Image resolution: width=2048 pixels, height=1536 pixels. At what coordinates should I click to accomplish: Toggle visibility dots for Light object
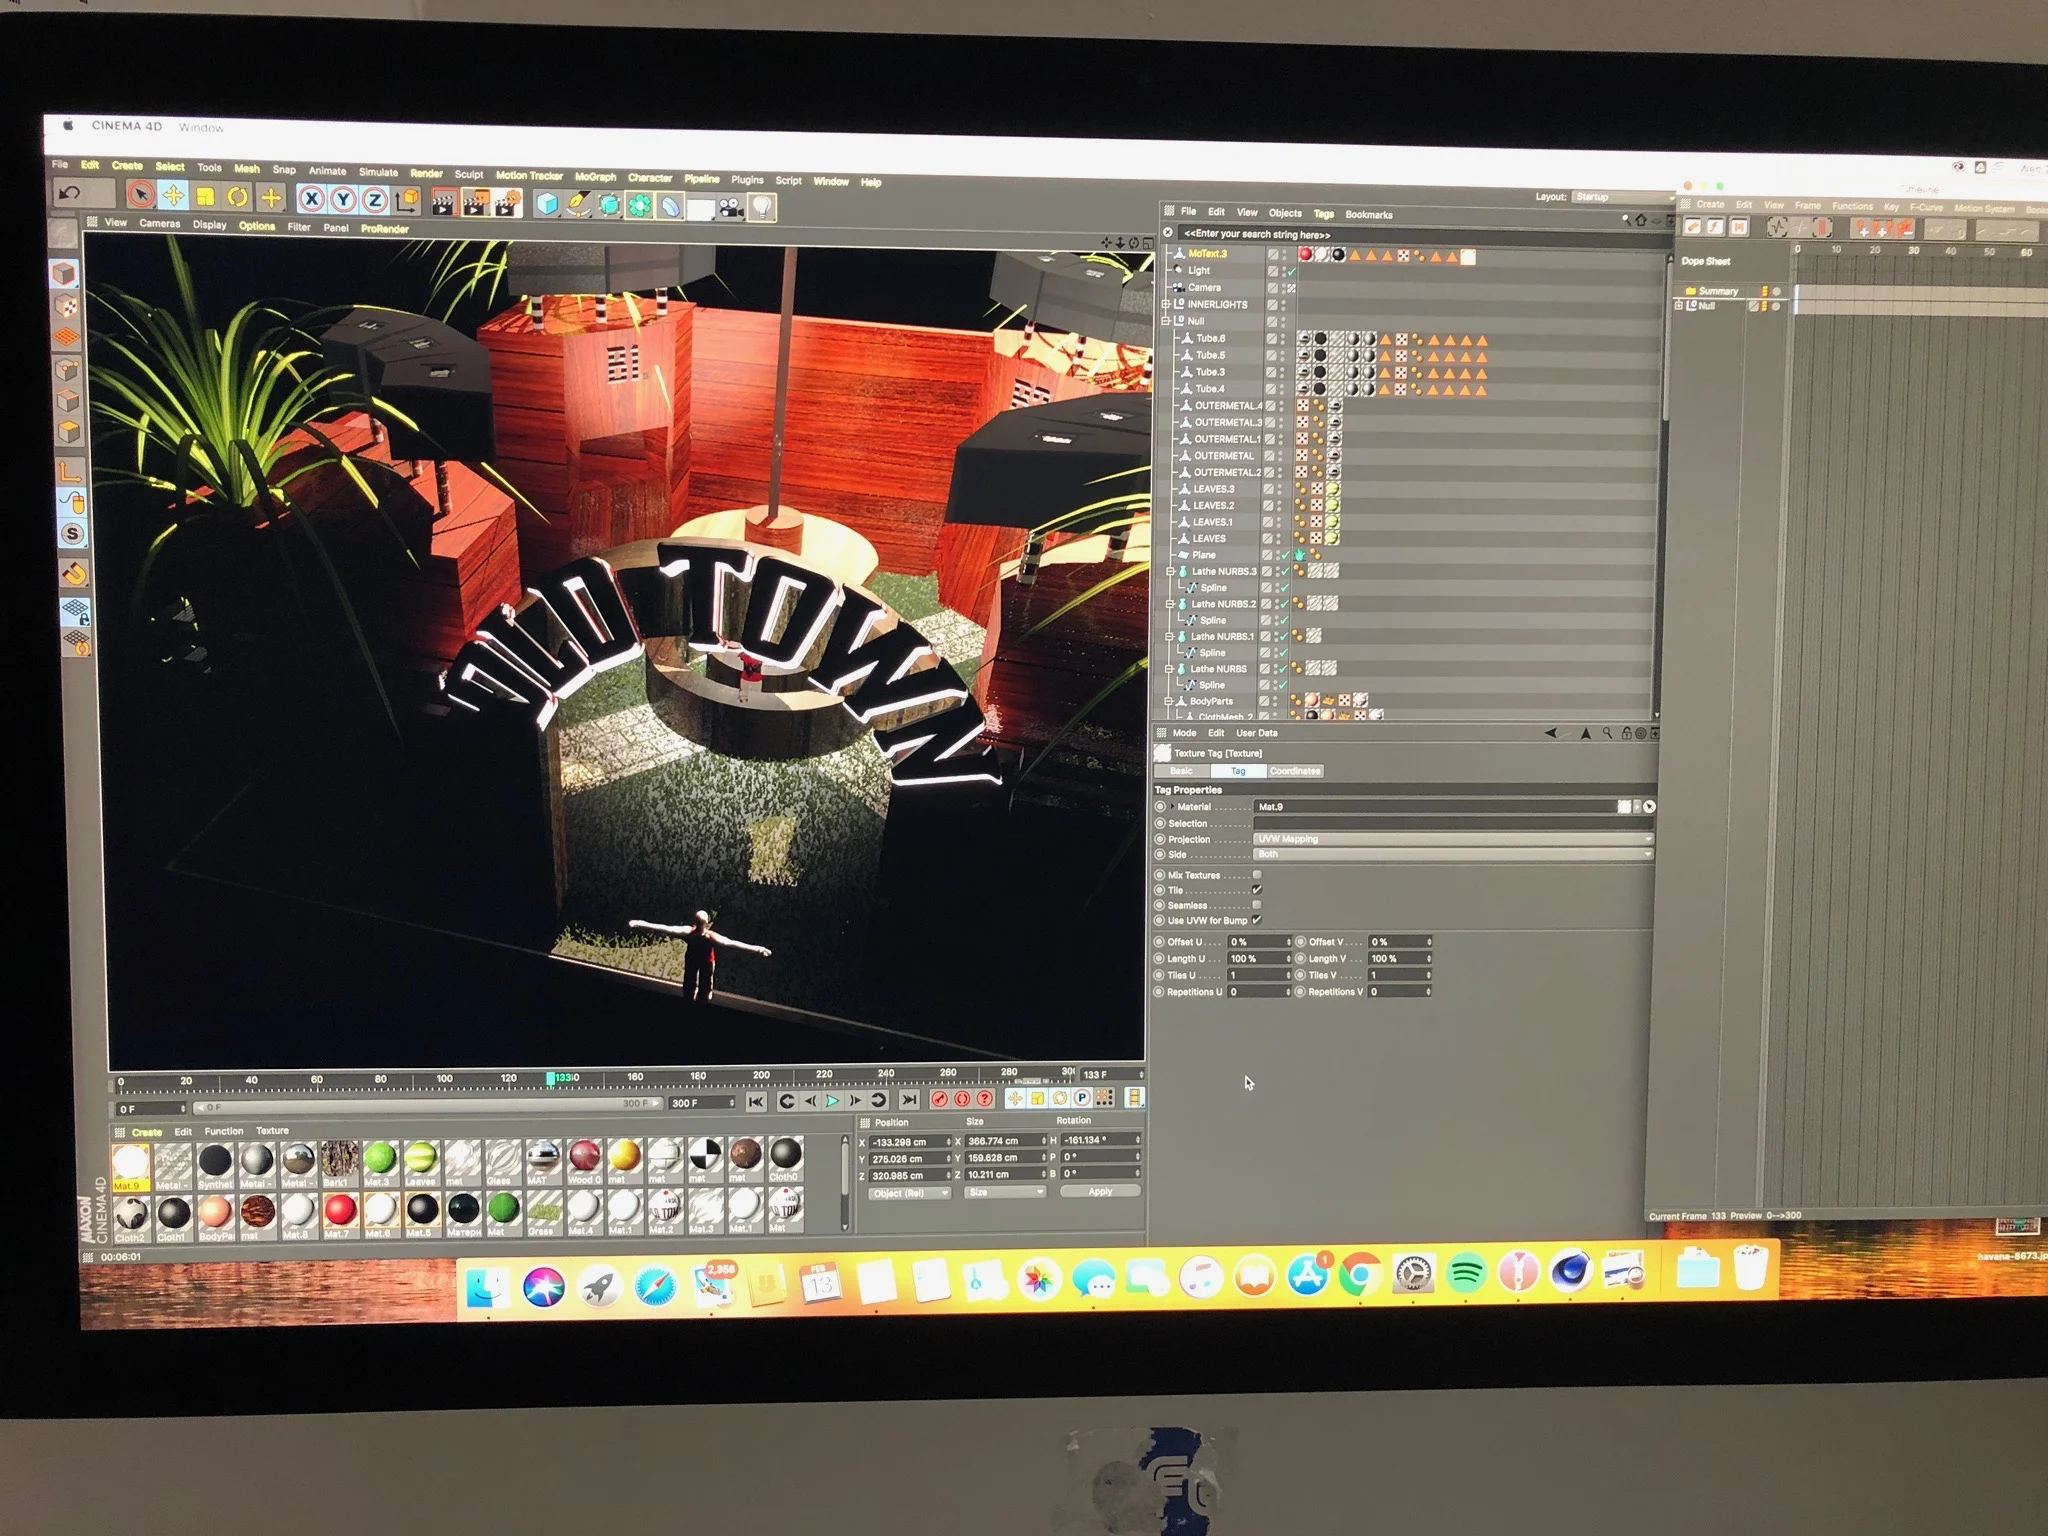pyautogui.click(x=1283, y=271)
